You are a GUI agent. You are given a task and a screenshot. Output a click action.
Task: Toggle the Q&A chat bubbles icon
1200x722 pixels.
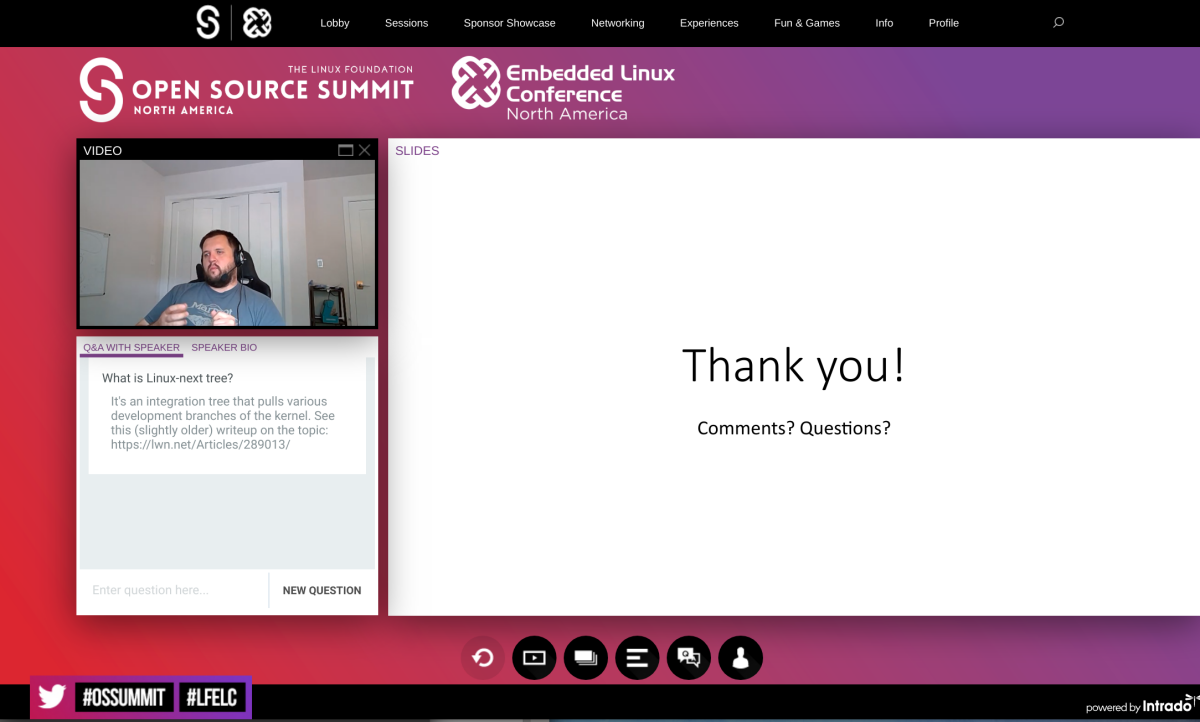point(689,658)
